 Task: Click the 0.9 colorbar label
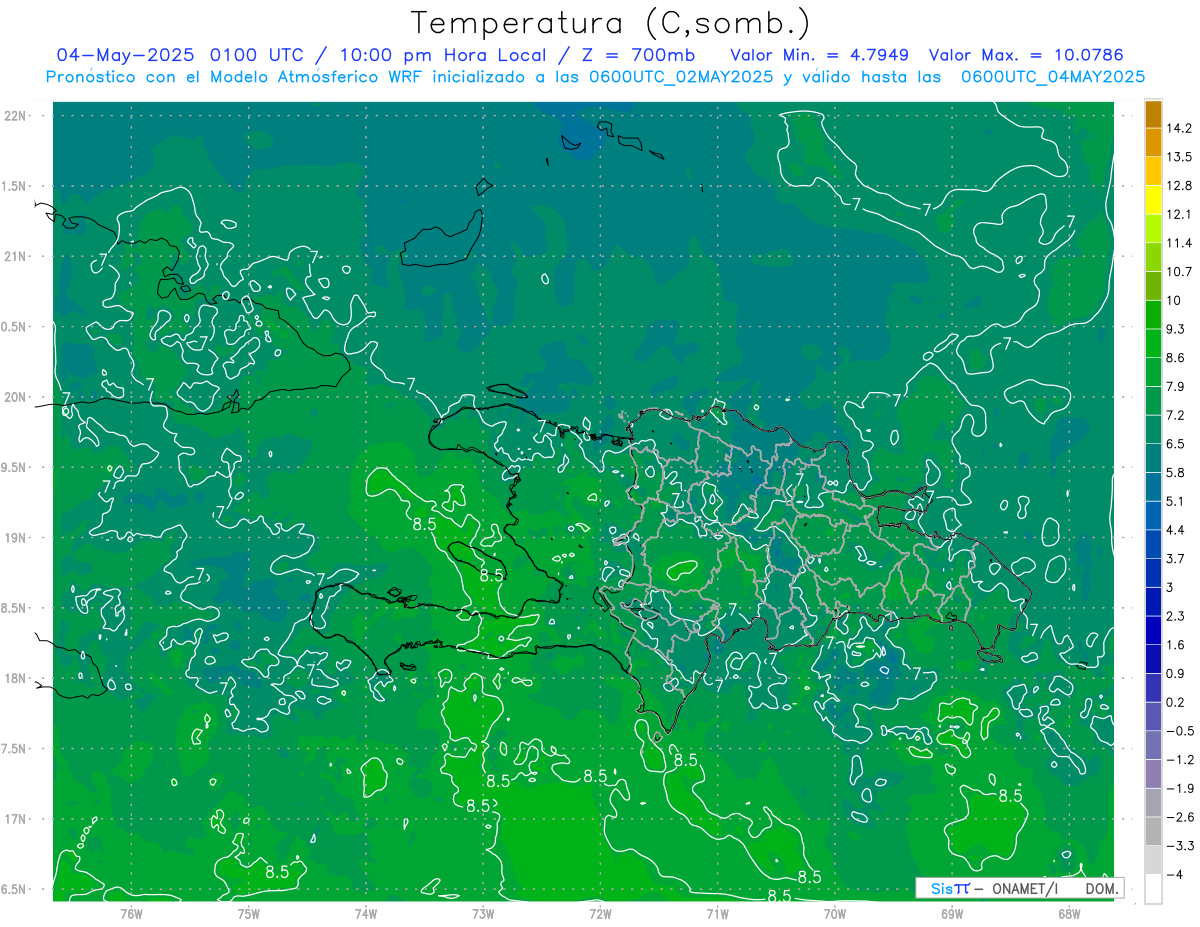[x=1176, y=673]
